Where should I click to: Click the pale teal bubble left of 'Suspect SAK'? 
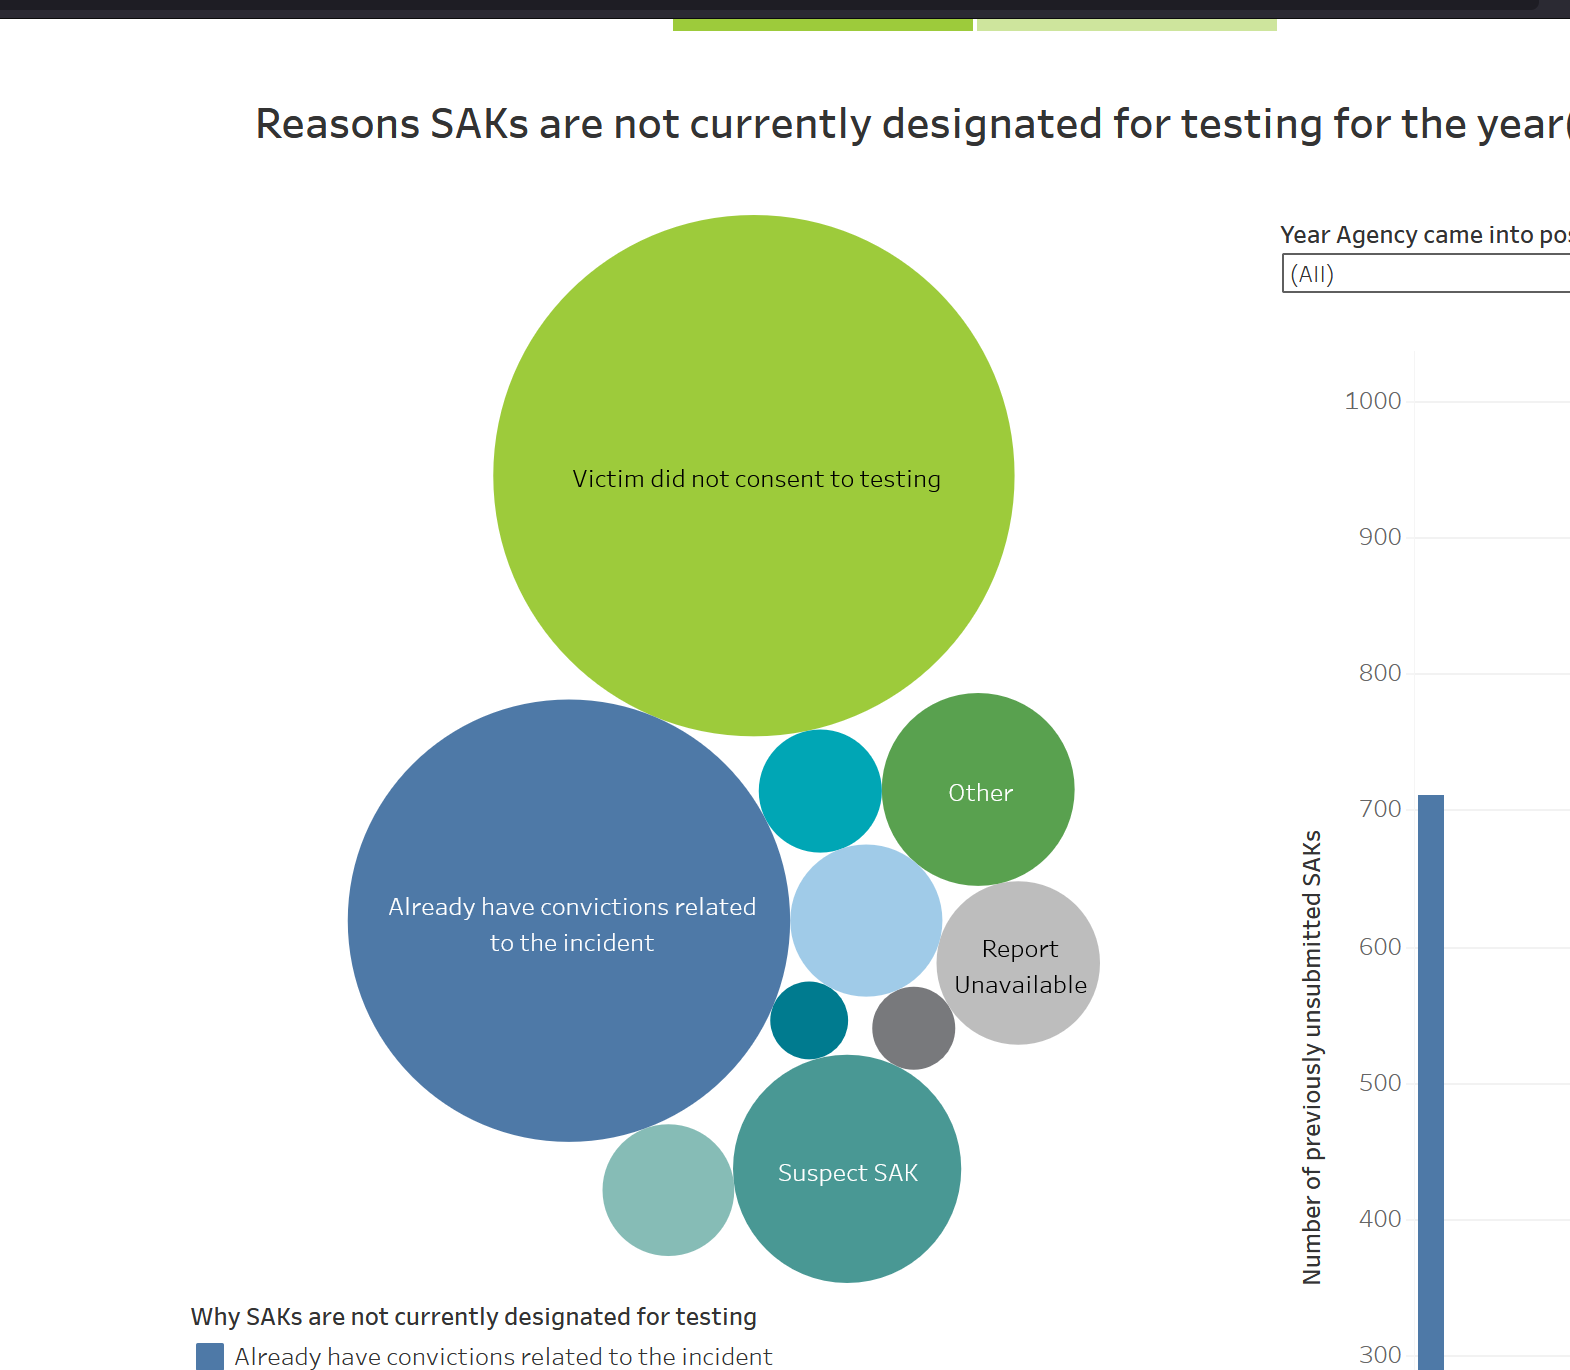click(x=668, y=1190)
